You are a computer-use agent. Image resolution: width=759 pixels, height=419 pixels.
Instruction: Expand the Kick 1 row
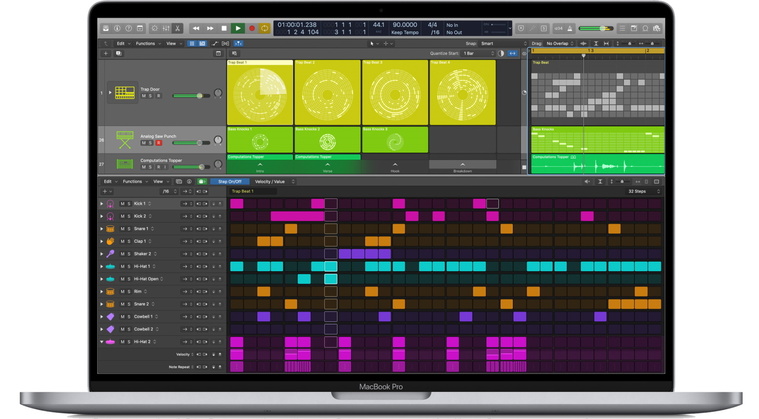tap(102, 204)
